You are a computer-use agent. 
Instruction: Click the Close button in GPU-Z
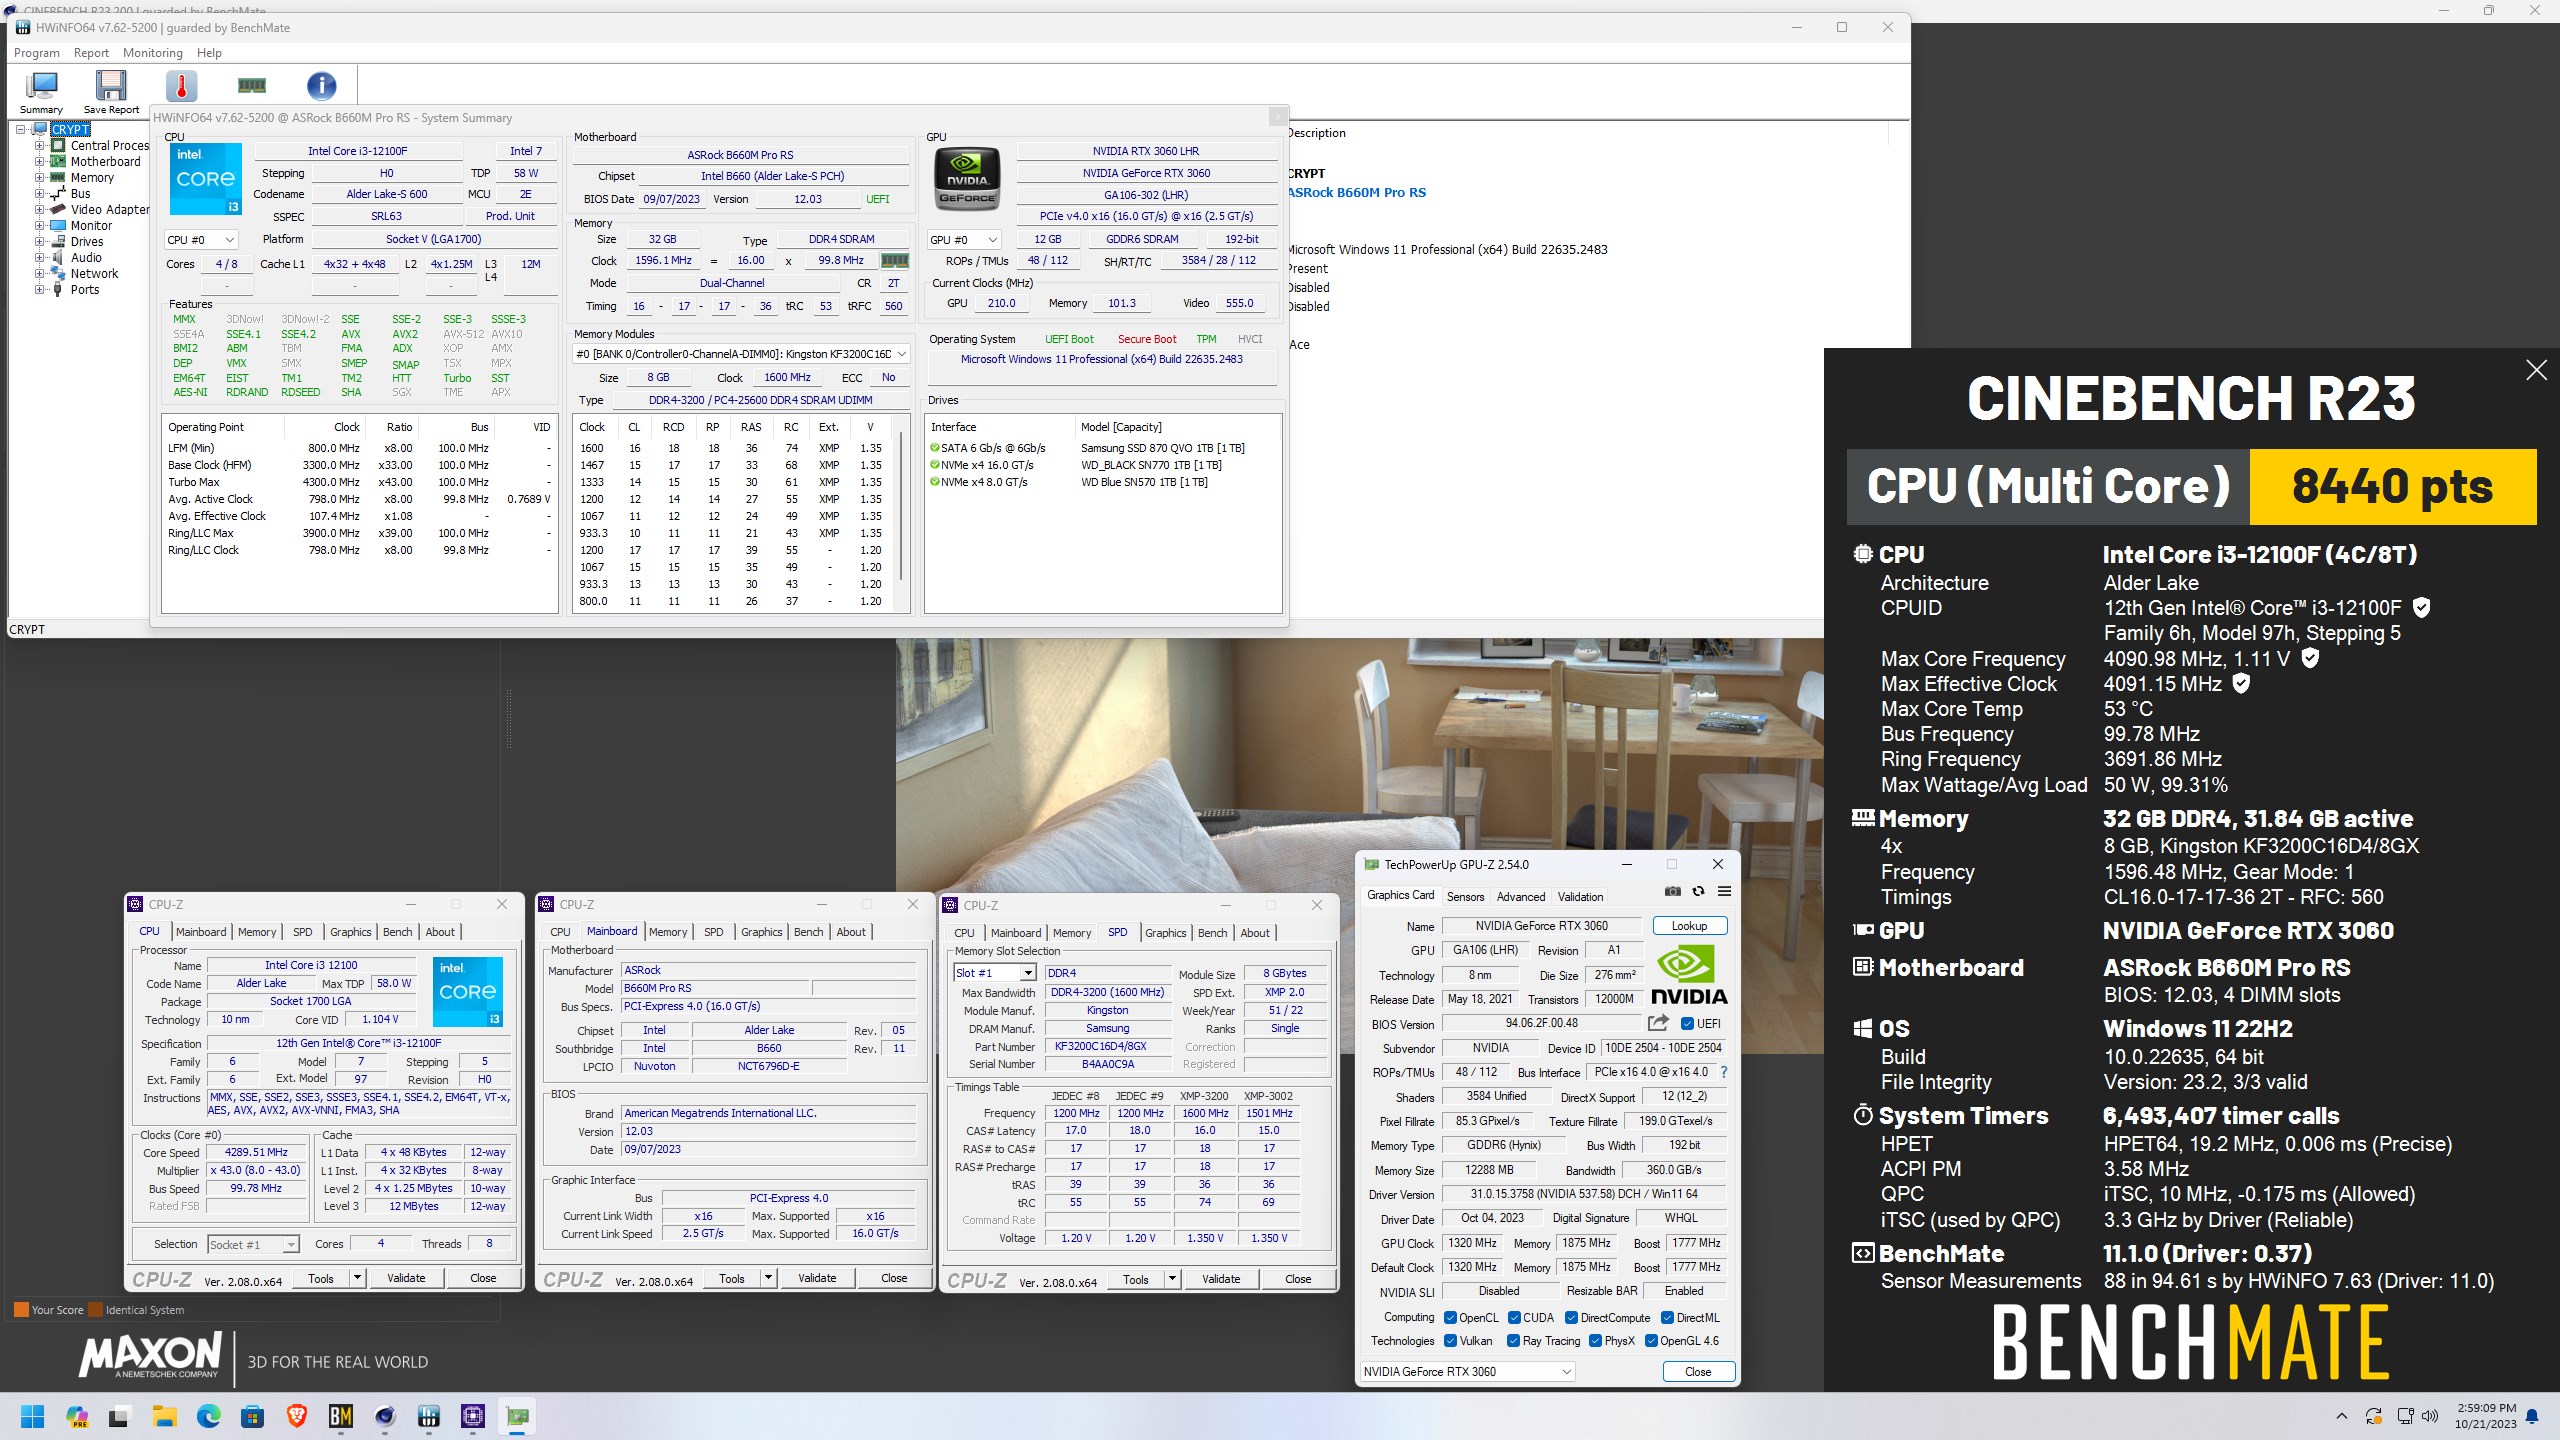pos(1698,1372)
